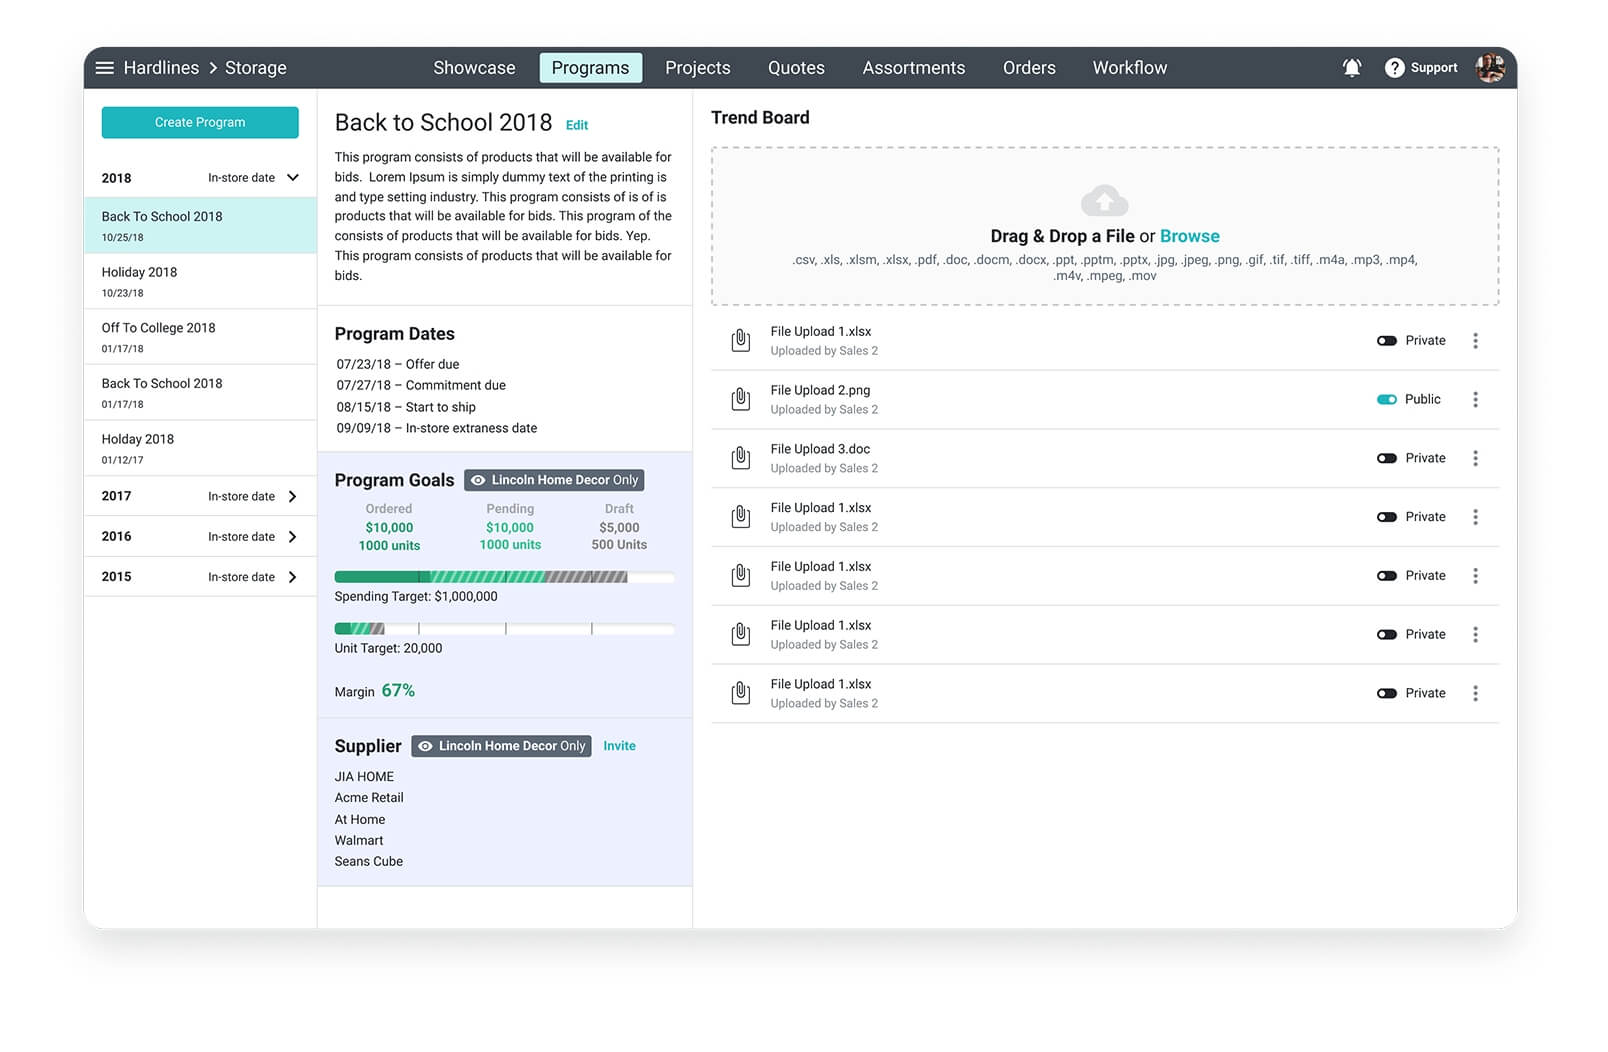
Task: Open the hamburger menu next to Hardlines
Action: pos(105,67)
